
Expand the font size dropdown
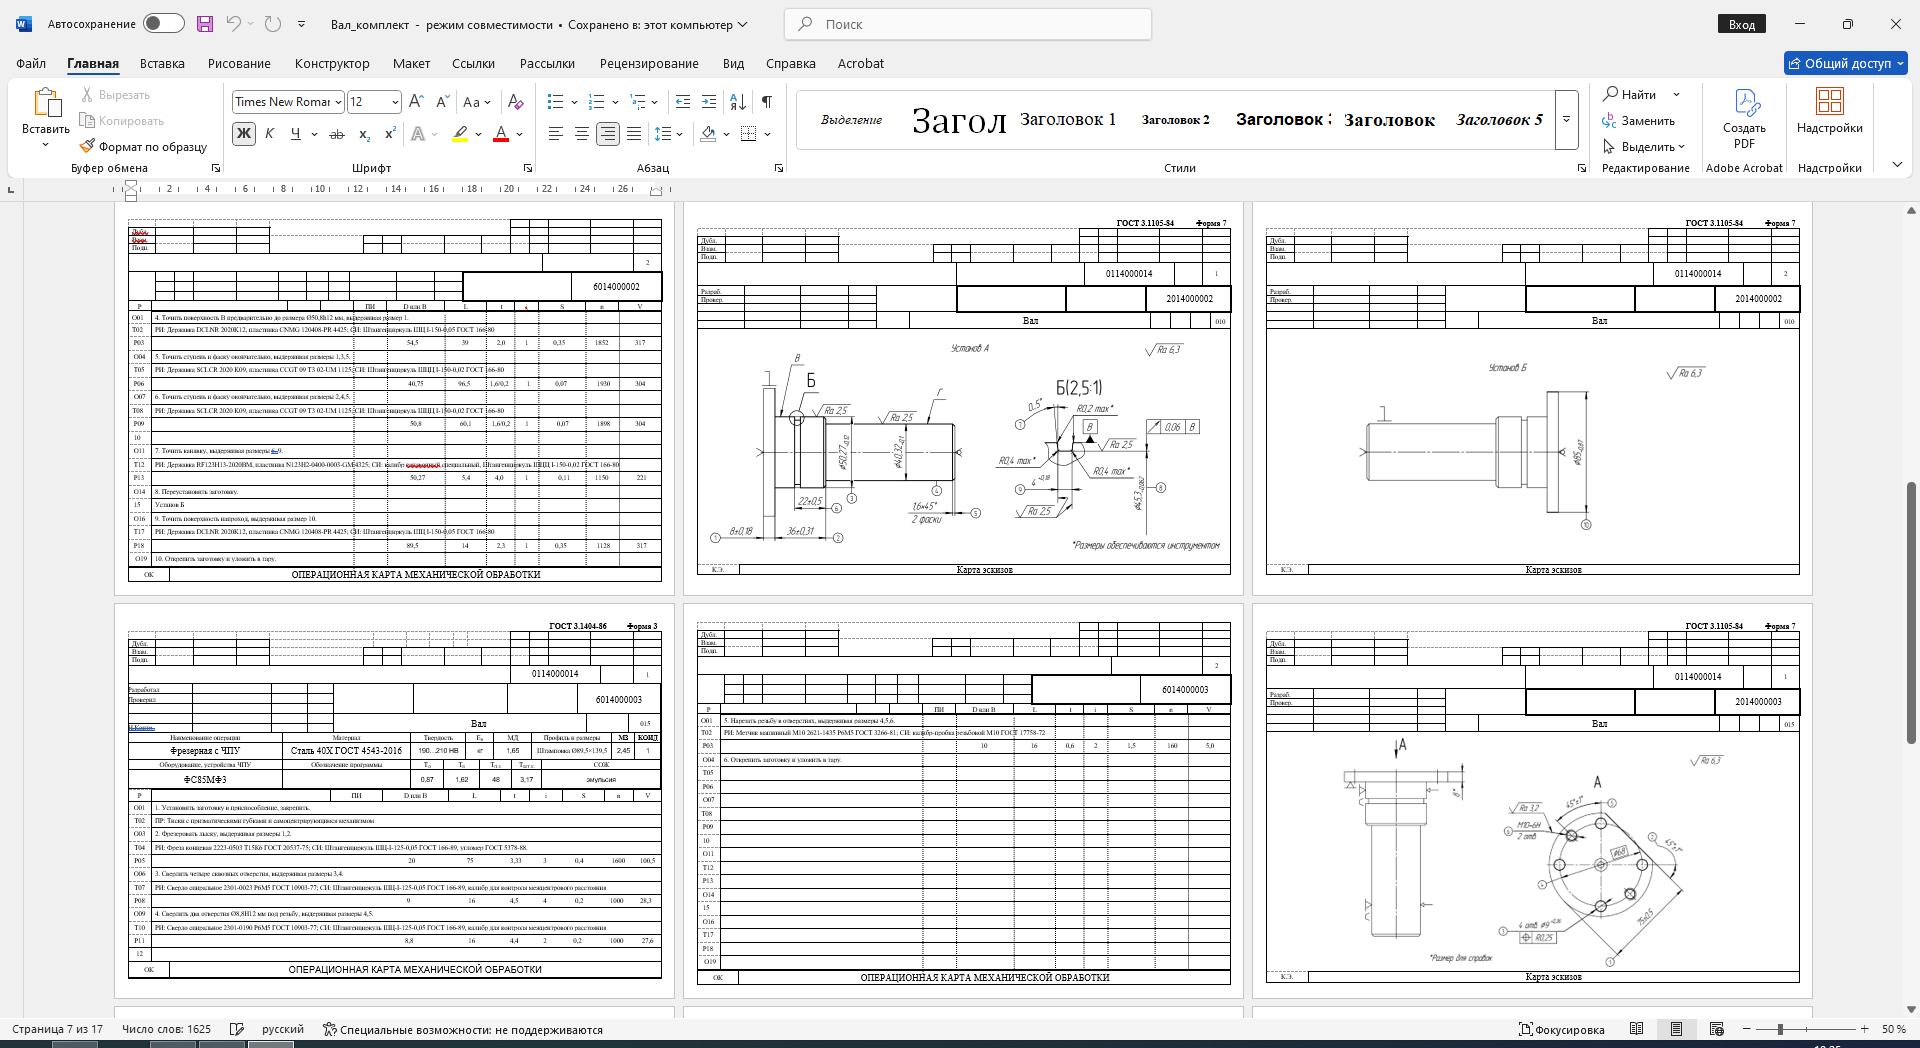point(395,102)
